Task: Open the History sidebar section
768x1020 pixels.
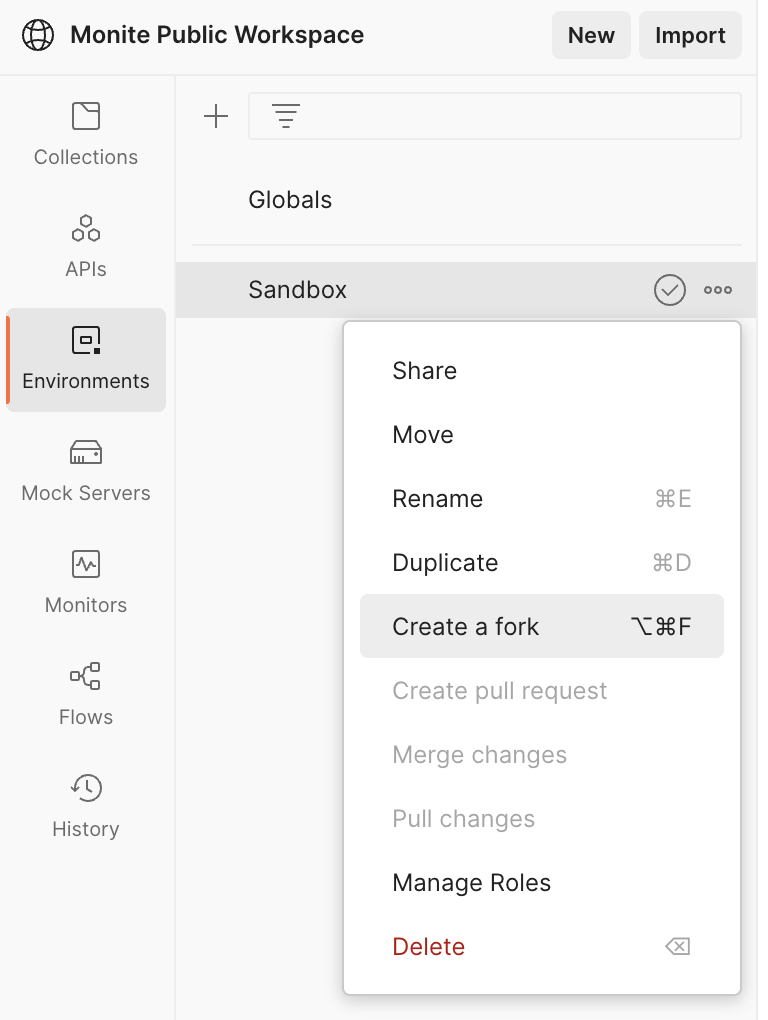Action: [x=86, y=805]
